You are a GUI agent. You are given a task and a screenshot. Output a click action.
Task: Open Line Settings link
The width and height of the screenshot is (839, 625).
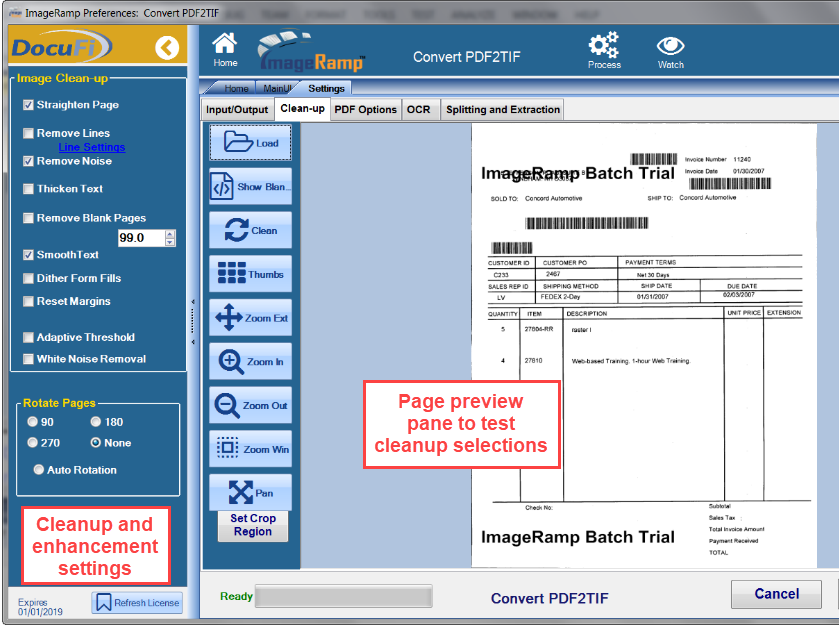point(92,147)
